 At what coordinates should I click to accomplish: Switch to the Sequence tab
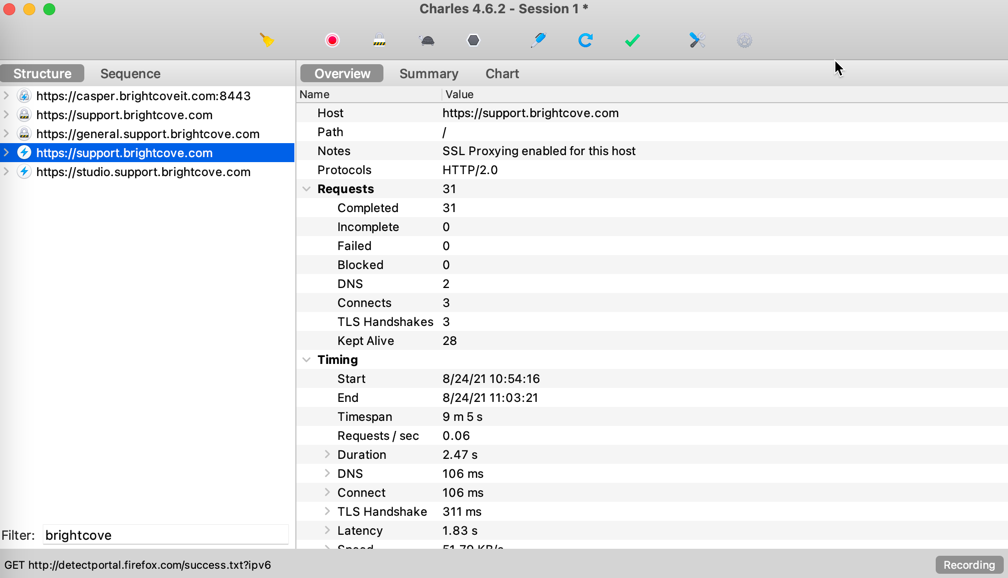pyautogui.click(x=130, y=74)
